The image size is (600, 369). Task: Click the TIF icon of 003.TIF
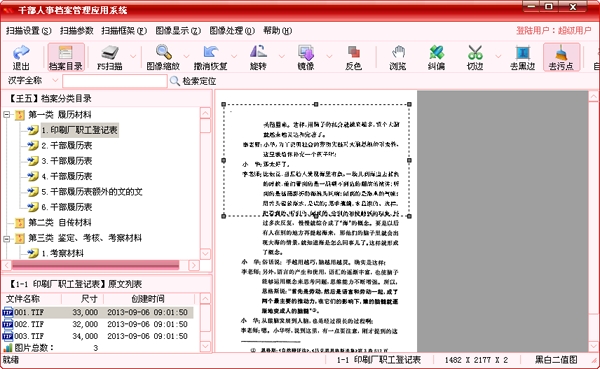click(8, 336)
